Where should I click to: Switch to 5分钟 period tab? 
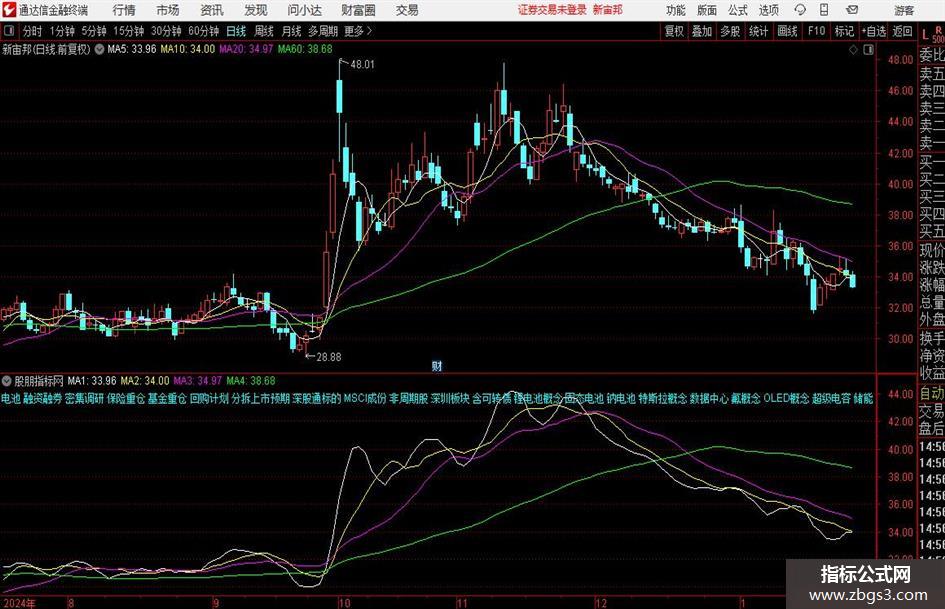click(94, 31)
